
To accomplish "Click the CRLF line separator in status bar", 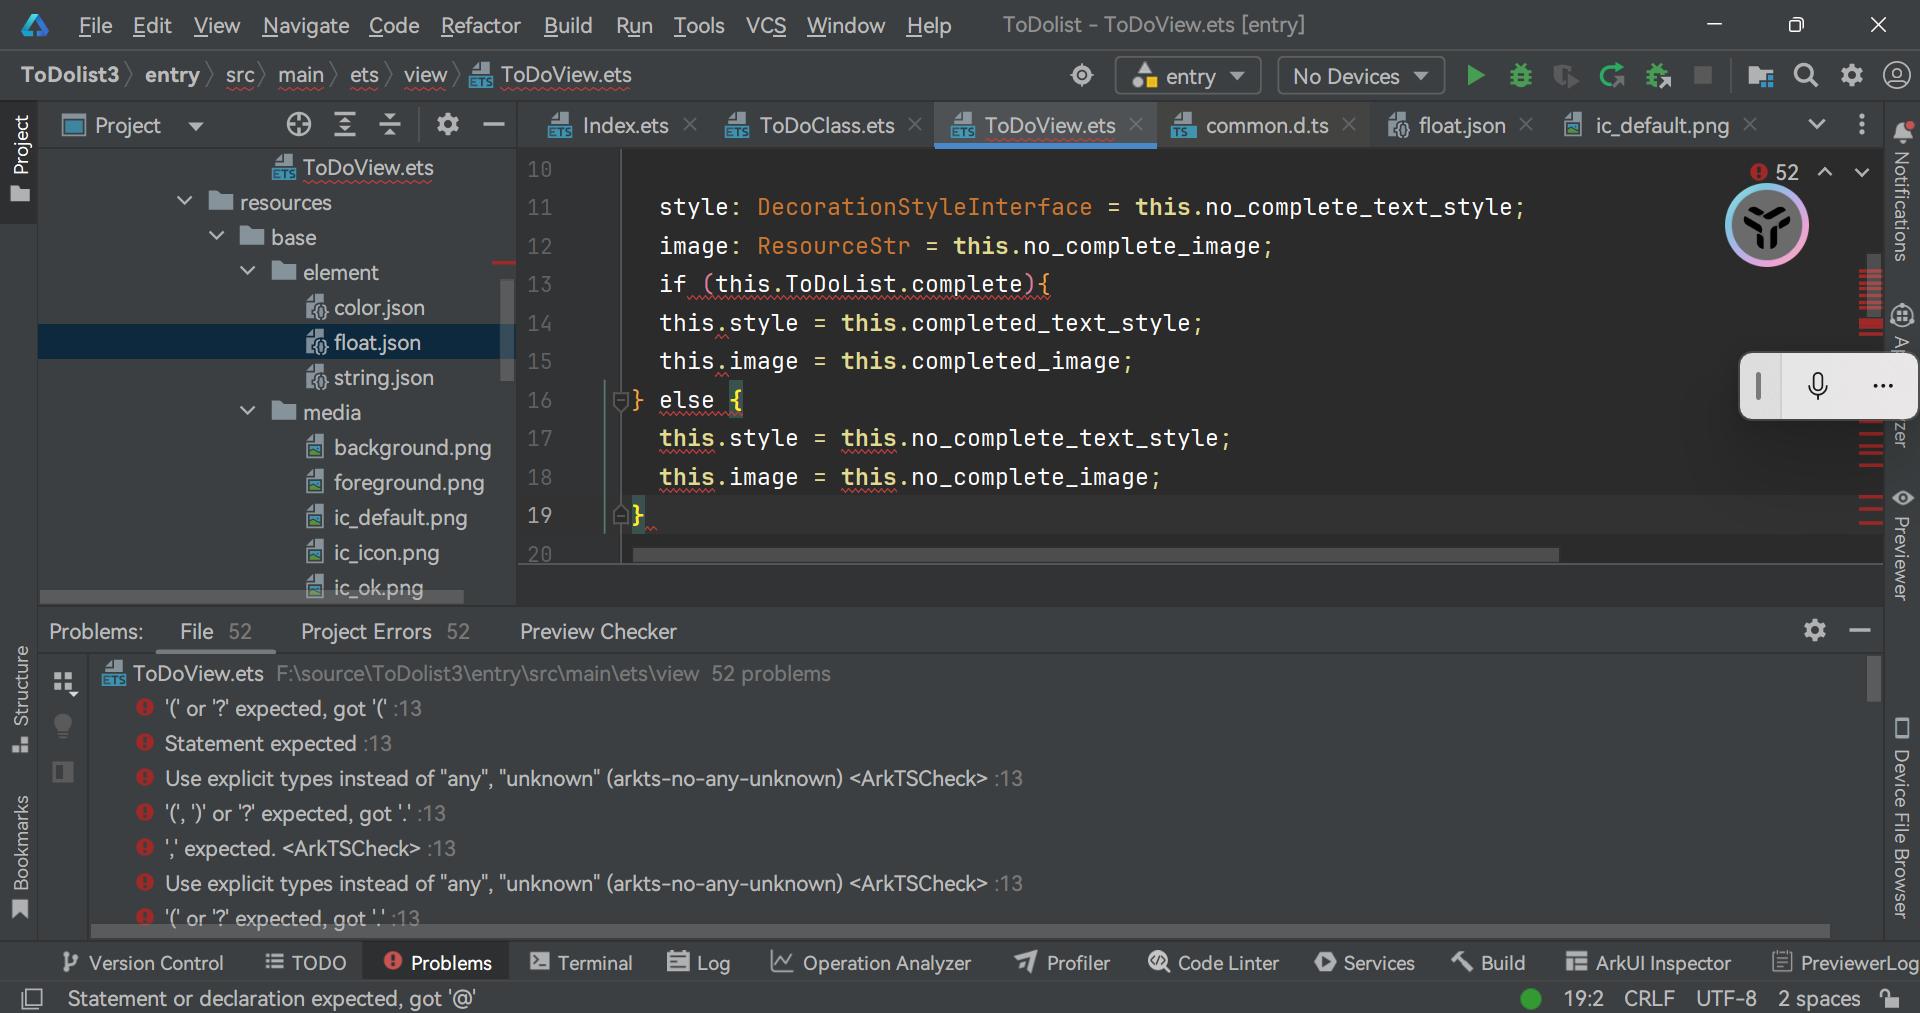I will pyautogui.click(x=1648, y=998).
